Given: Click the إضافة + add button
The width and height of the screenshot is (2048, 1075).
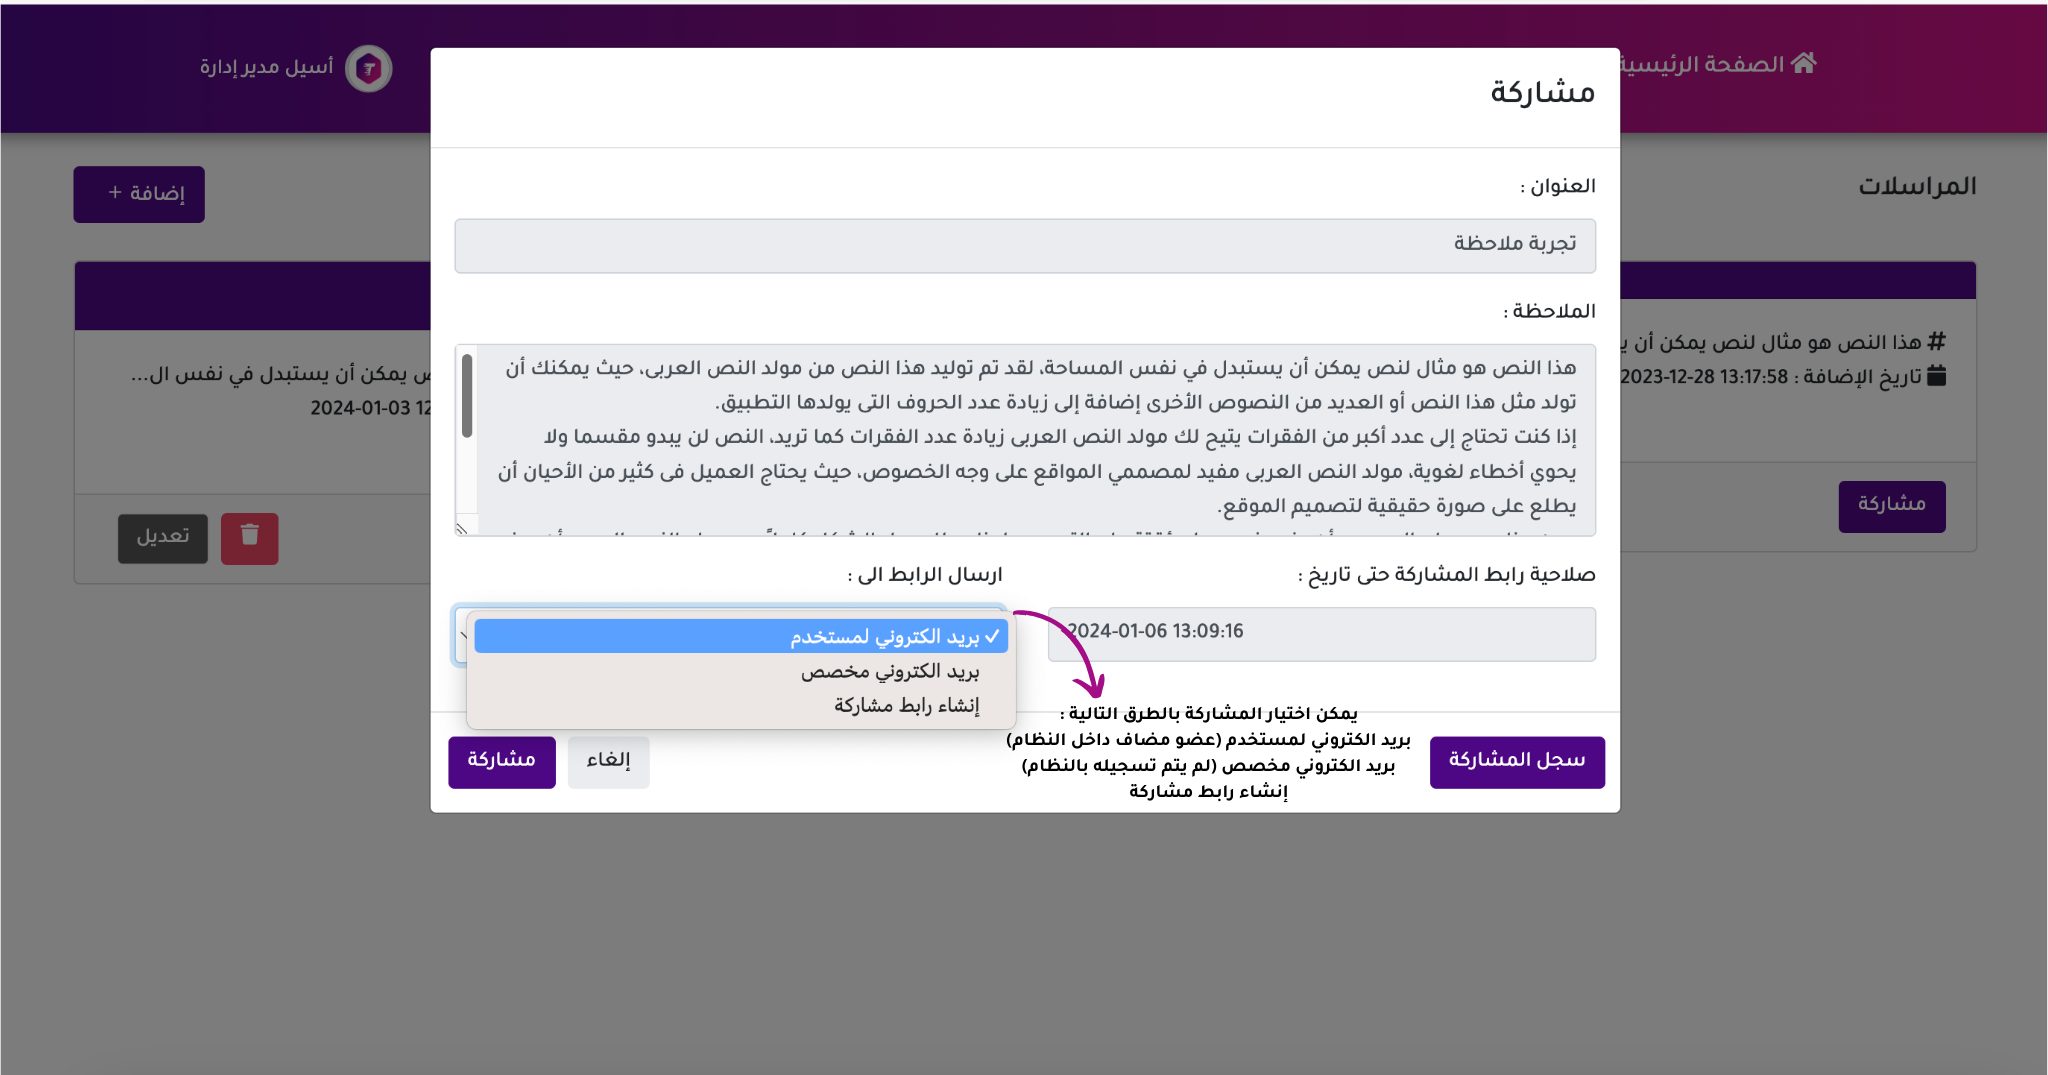Looking at the screenshot, I should [x=139, y=194].
